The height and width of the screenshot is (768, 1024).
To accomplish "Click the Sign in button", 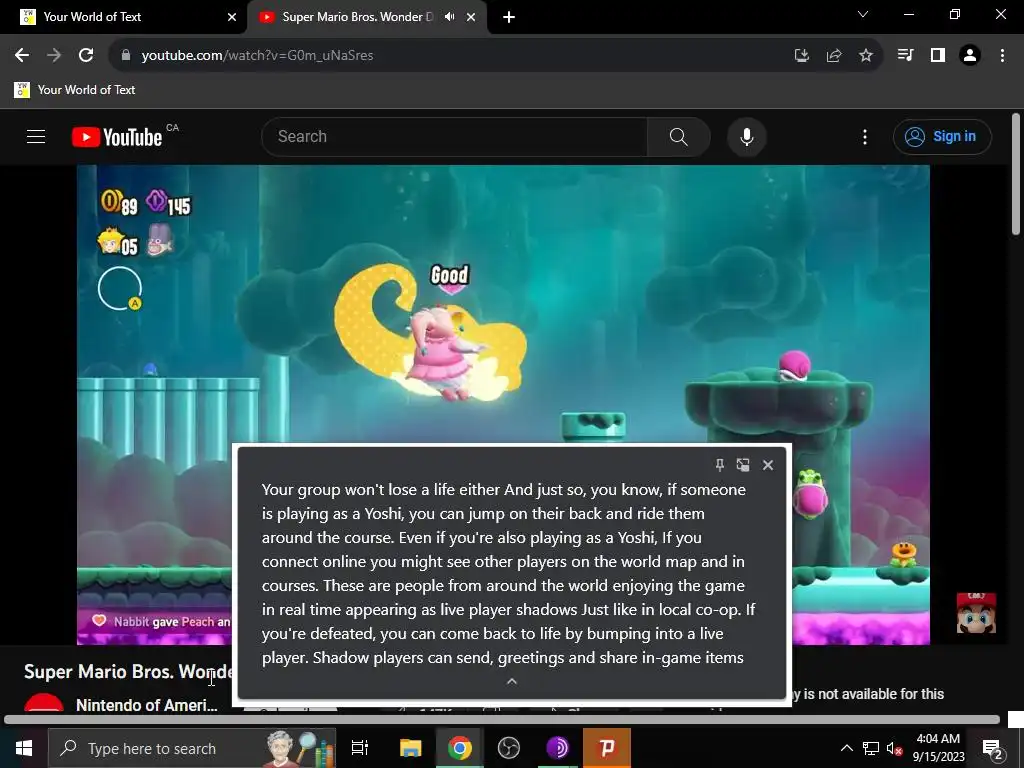I will (942, 136).
